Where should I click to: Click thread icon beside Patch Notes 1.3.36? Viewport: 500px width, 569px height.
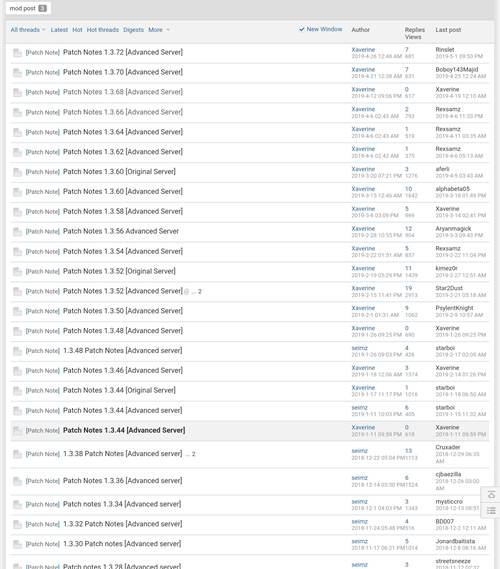[17, 482]
